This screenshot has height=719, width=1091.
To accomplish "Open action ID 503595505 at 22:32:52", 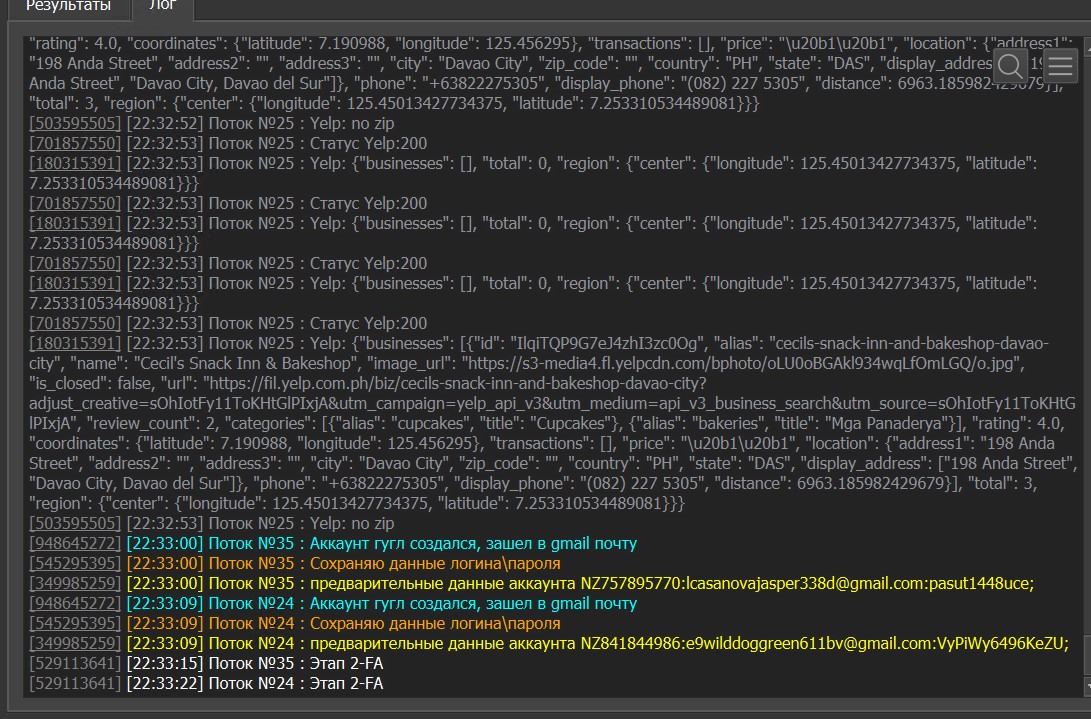I will (76, 124).
